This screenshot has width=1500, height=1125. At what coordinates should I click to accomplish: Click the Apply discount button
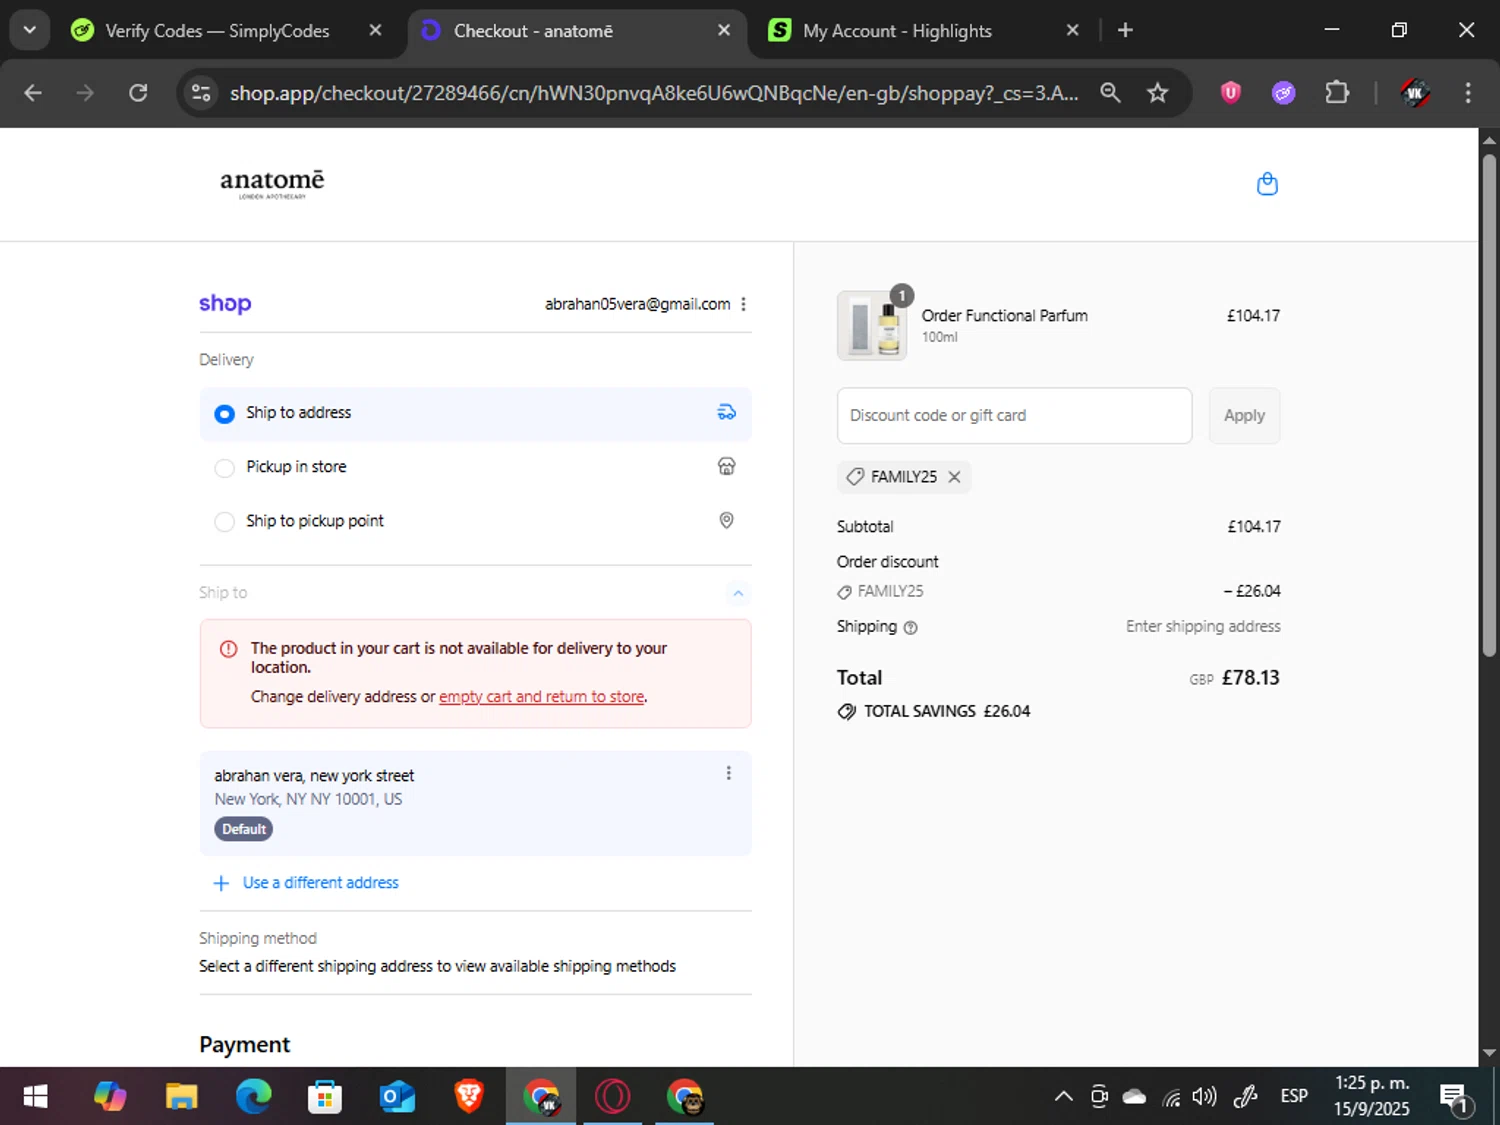tap(1244, 415)
